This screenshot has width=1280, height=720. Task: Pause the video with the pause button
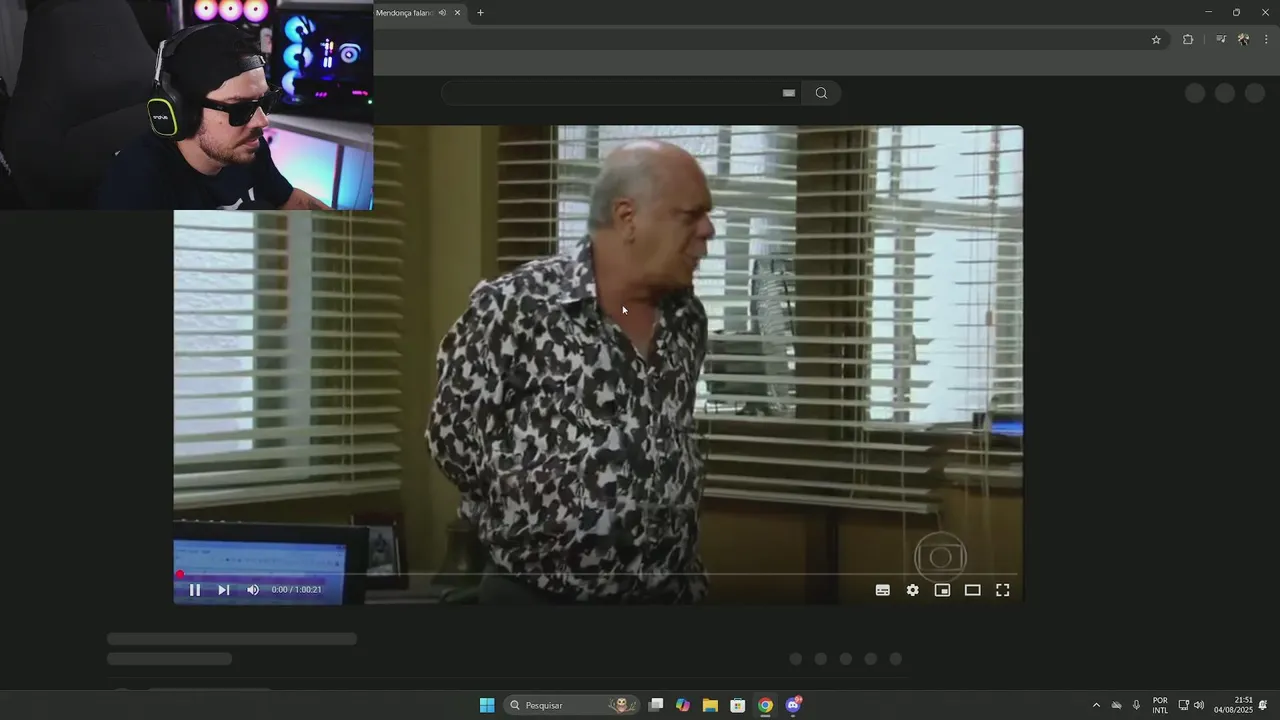(195, 590)
